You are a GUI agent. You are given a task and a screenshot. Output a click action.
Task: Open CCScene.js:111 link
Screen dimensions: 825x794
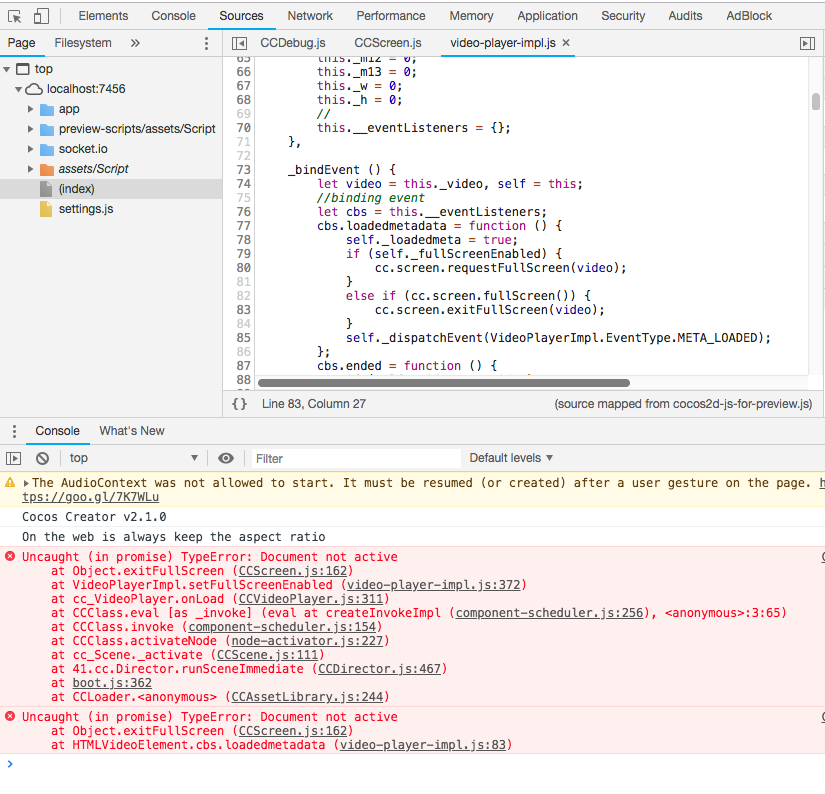pos(268,655)
